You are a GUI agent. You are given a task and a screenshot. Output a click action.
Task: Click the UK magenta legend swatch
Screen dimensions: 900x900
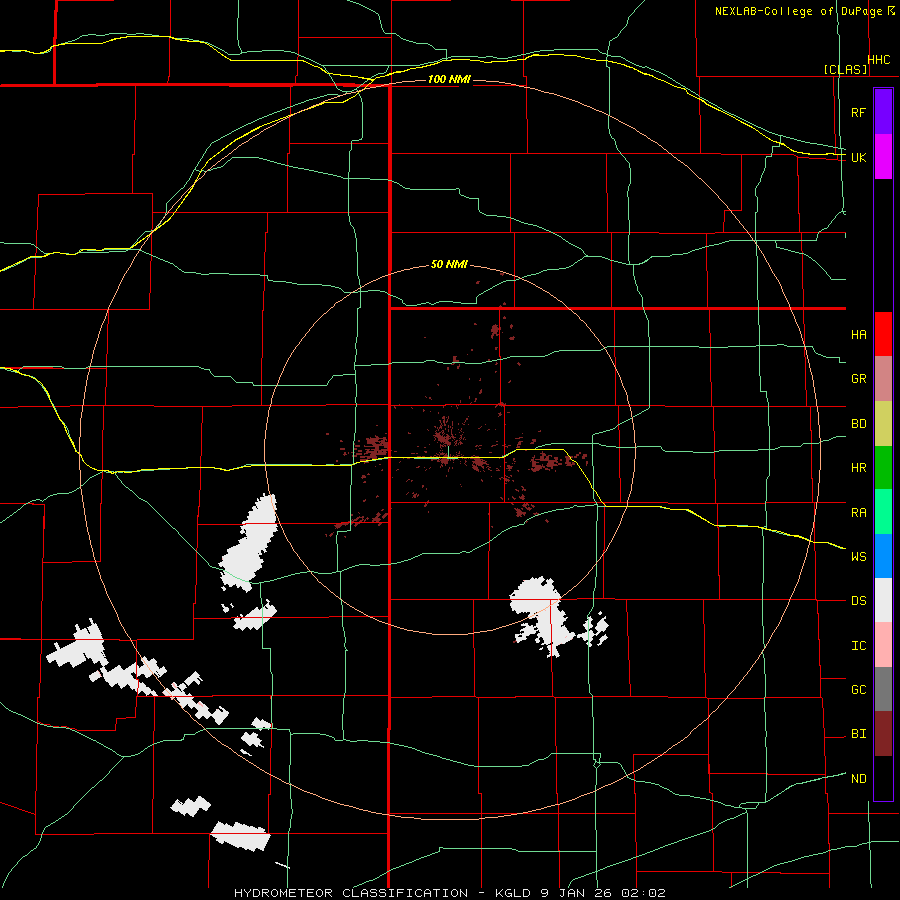(x=883, y=157)
